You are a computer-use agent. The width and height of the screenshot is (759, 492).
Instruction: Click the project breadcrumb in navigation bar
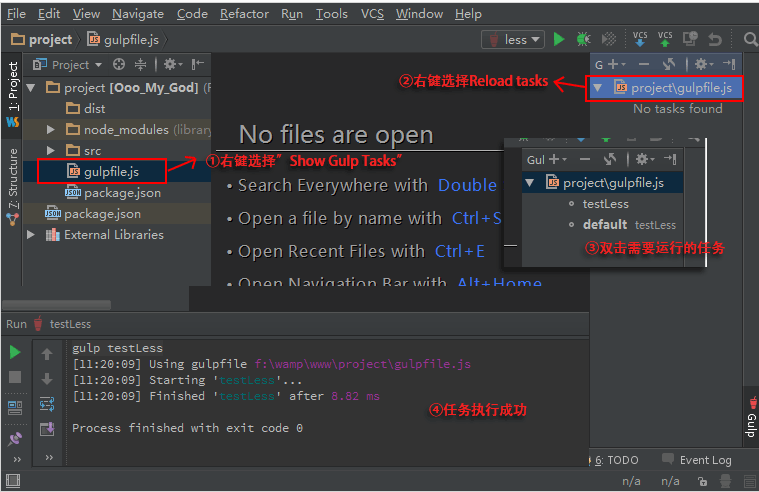[x=42, y=40]
